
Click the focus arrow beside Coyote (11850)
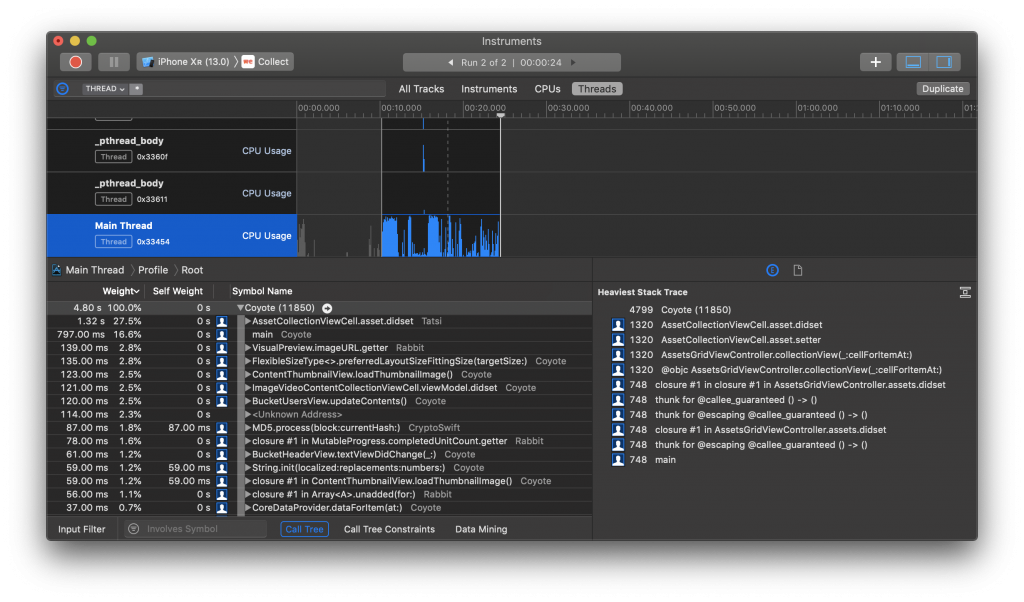click(x=327, y=308)
